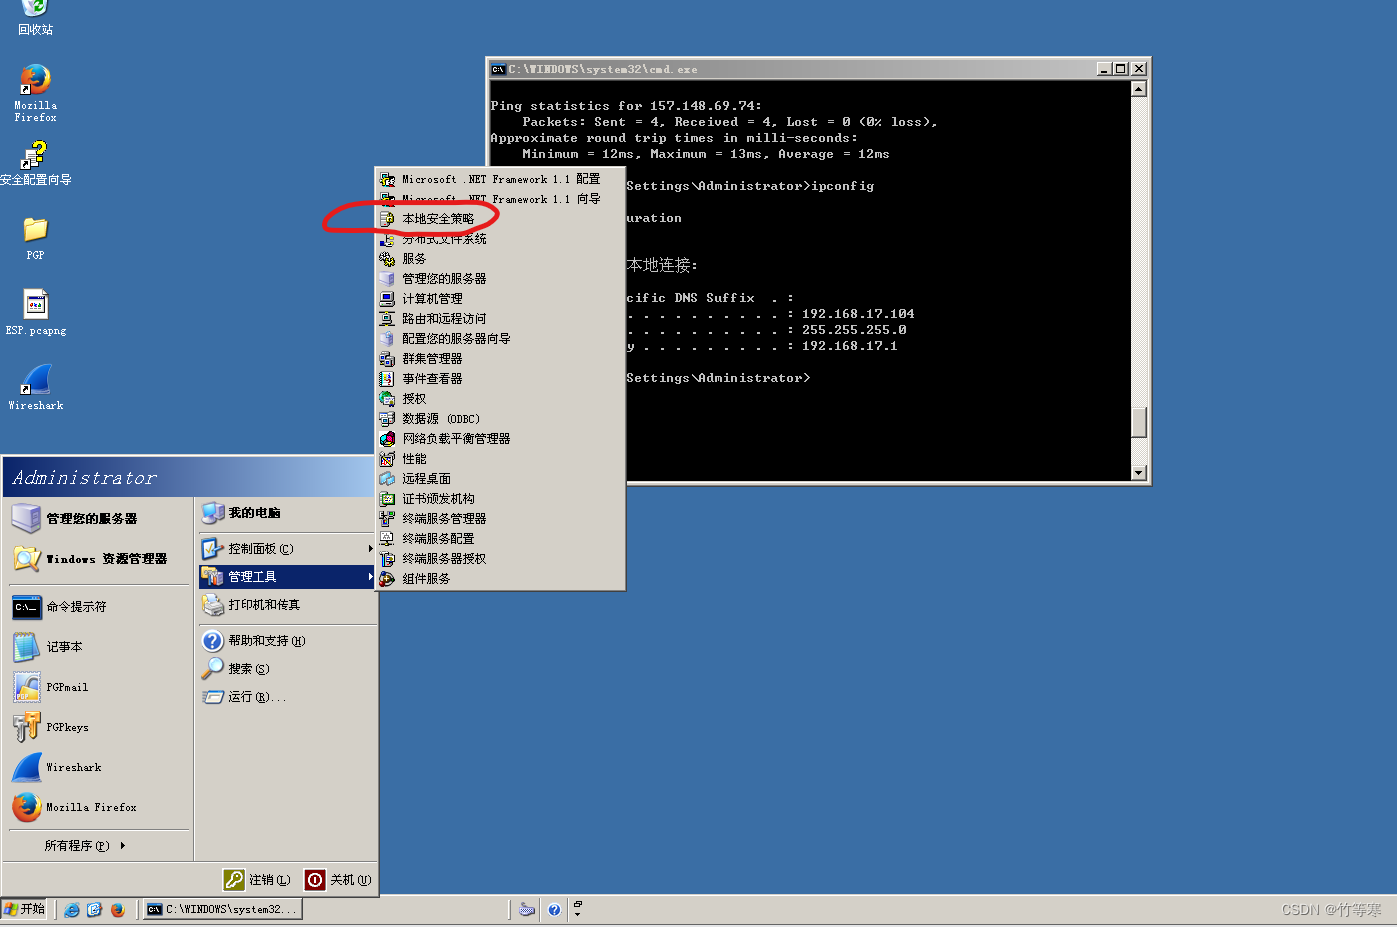The height and width of the screenshot is (927, 1397).
Task: Click the help icon in taskbar
Action: pos(554,910)
